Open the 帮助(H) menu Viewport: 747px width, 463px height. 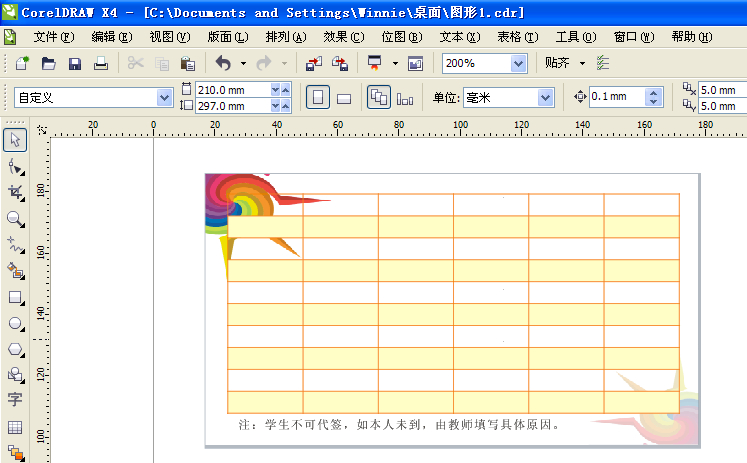692,37
